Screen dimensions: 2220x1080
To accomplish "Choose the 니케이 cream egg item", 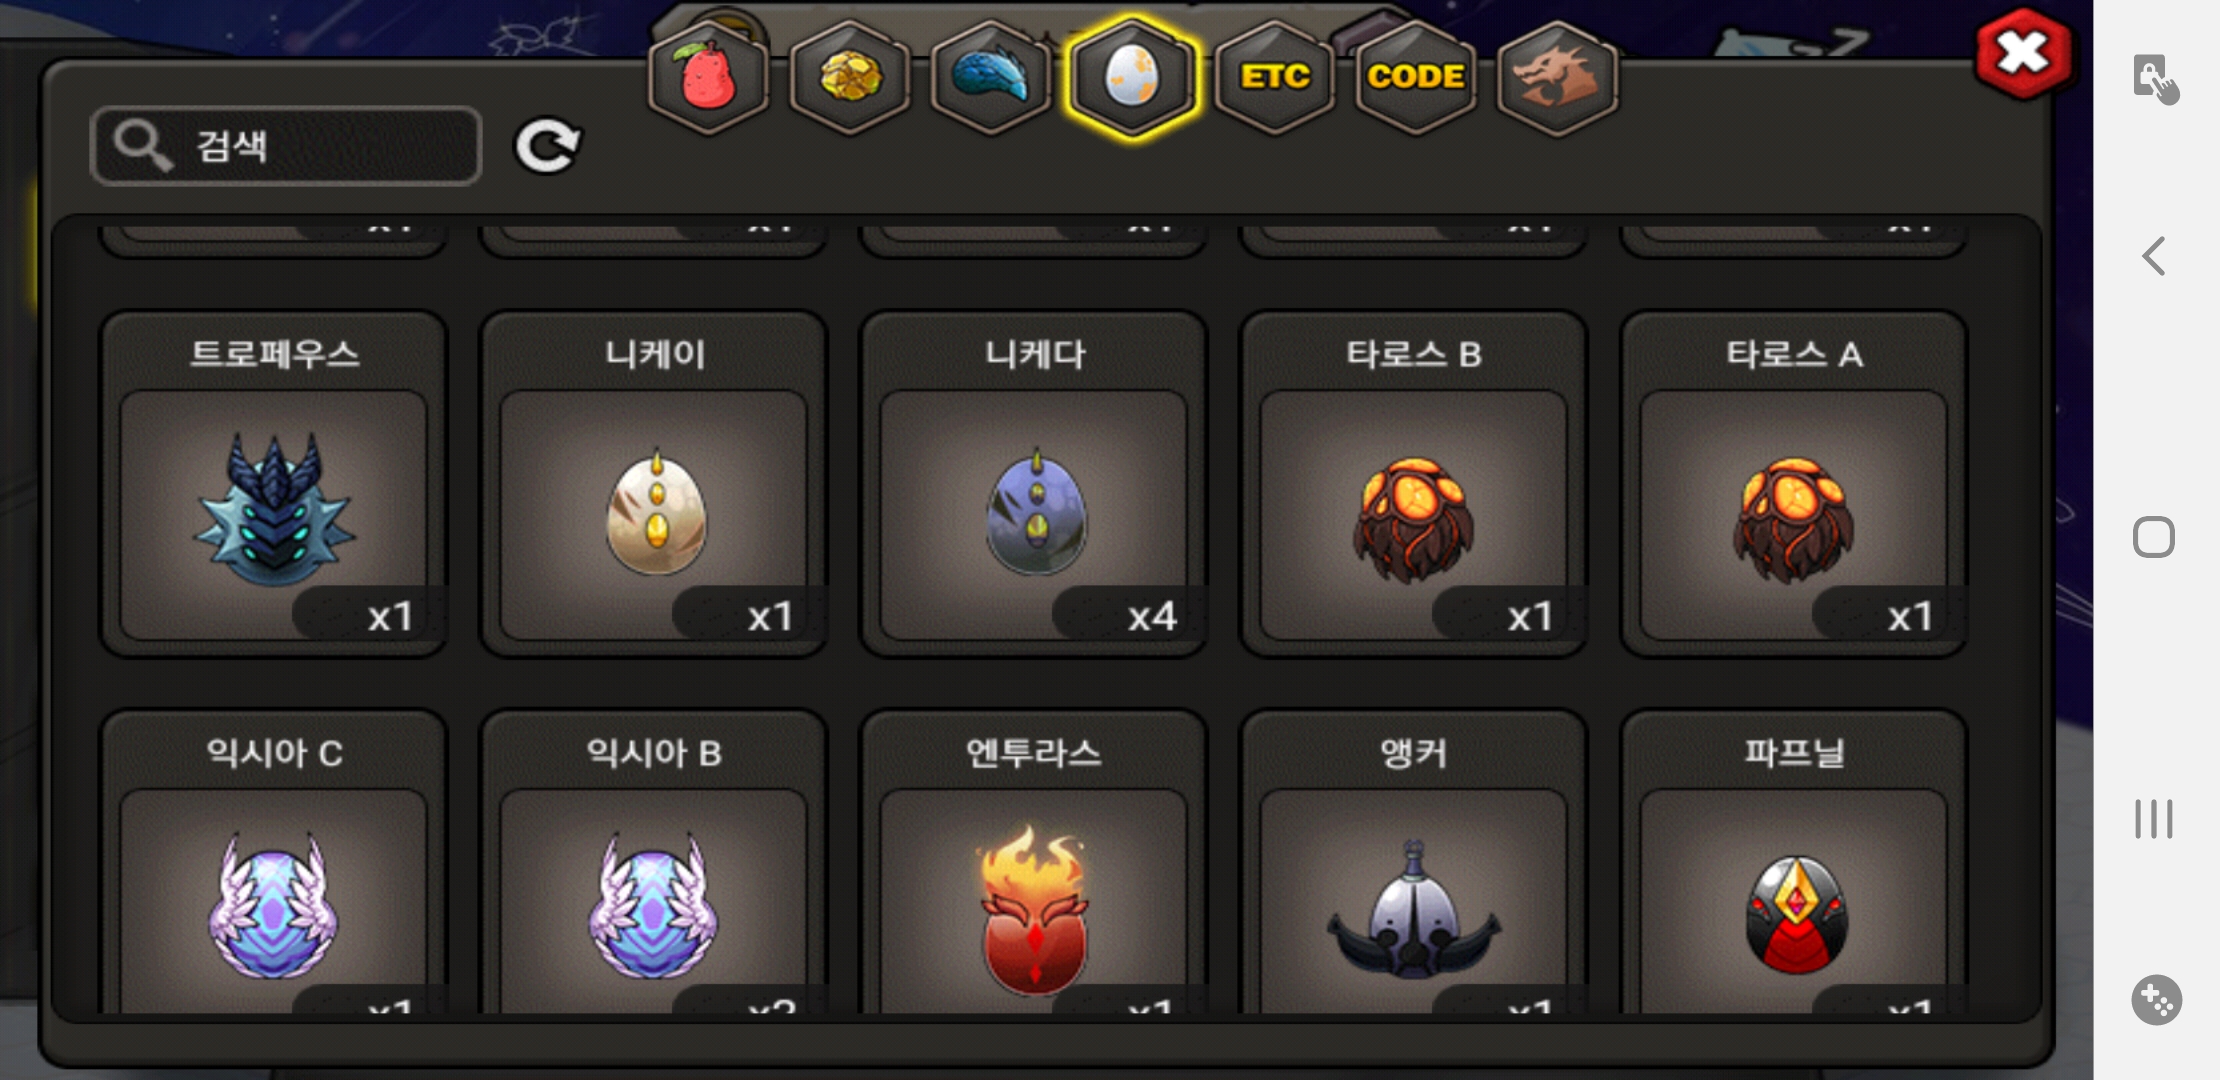I will tap(654, 484).
